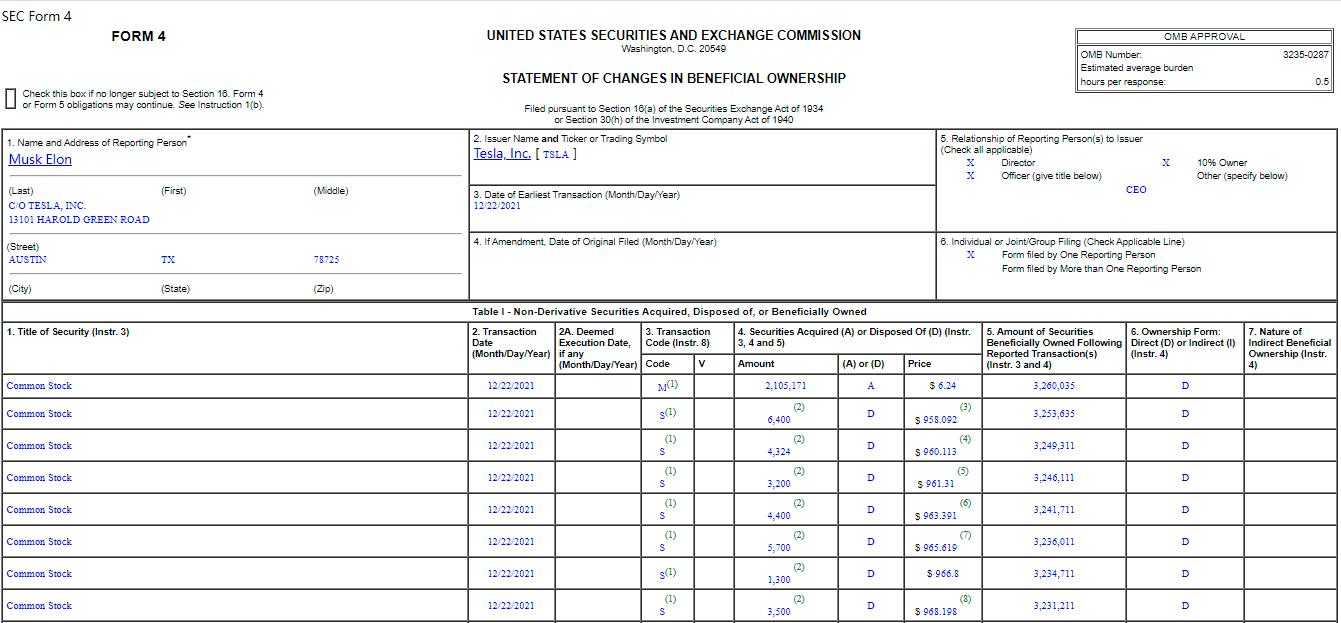The height and width of the screenshot is (623, 1341).
Task: Check the no longer subject to Section 16 box
Action: (11, 98)
